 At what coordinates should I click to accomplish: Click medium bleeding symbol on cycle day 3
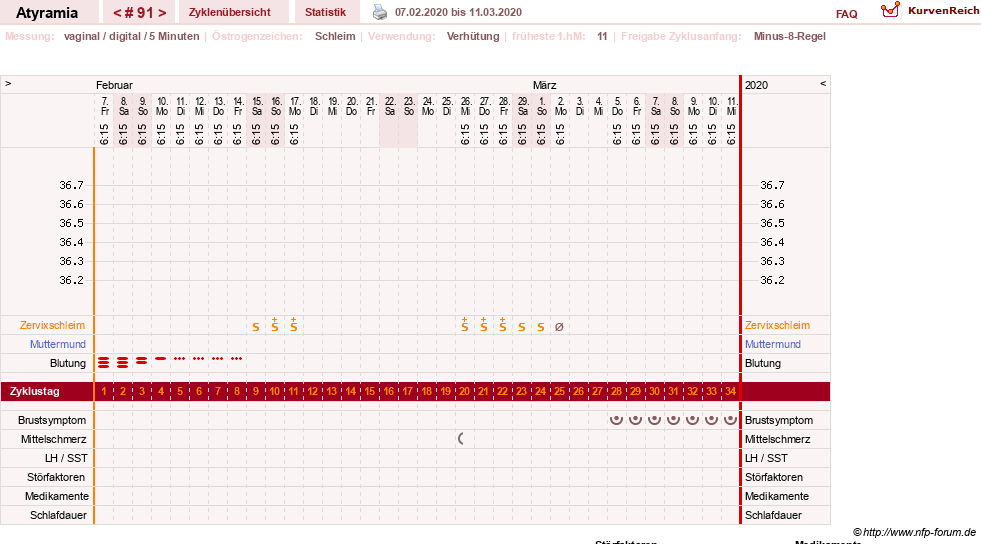(142, 361)
